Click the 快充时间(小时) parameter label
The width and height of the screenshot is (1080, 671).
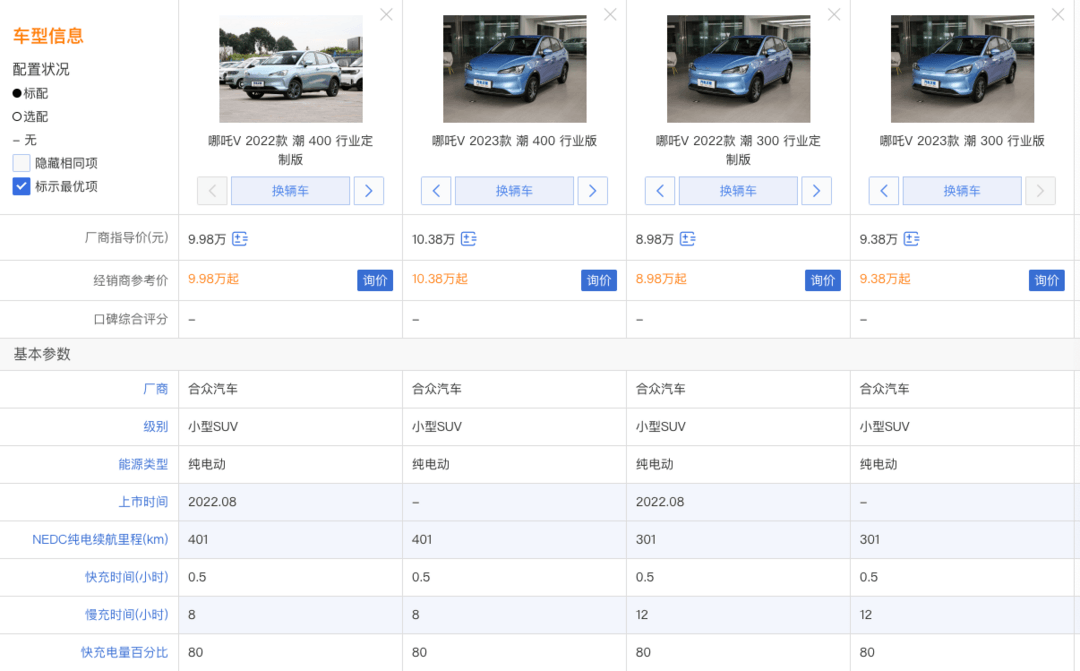127,577
